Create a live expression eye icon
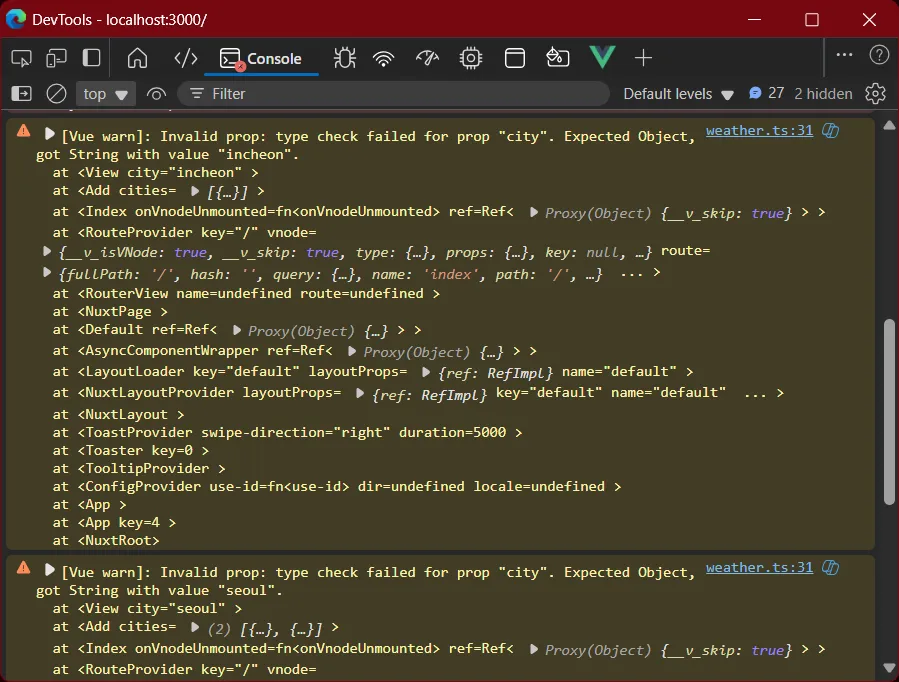 click(156, 93)
